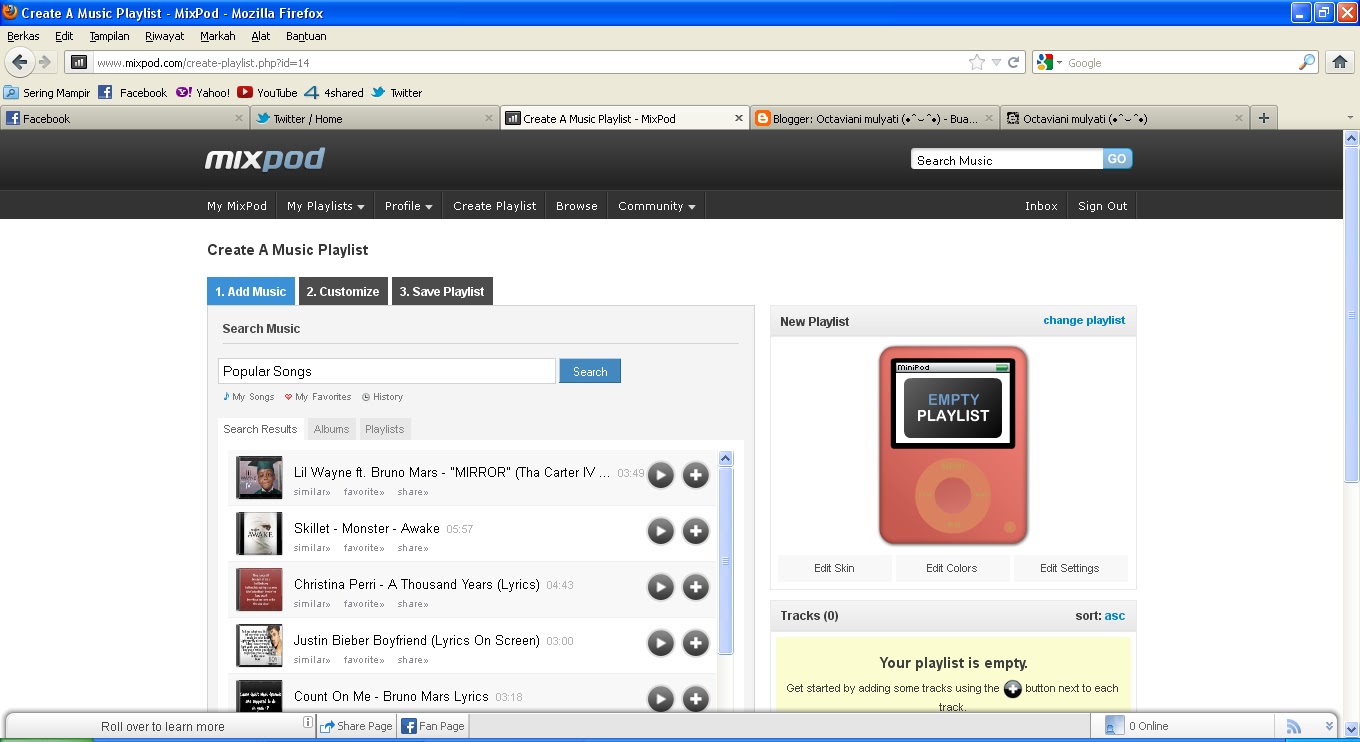Viewport: 1360px width, 742px height.
Task: Expand Profile dropdown menu
Action: [x=408, y=206]
